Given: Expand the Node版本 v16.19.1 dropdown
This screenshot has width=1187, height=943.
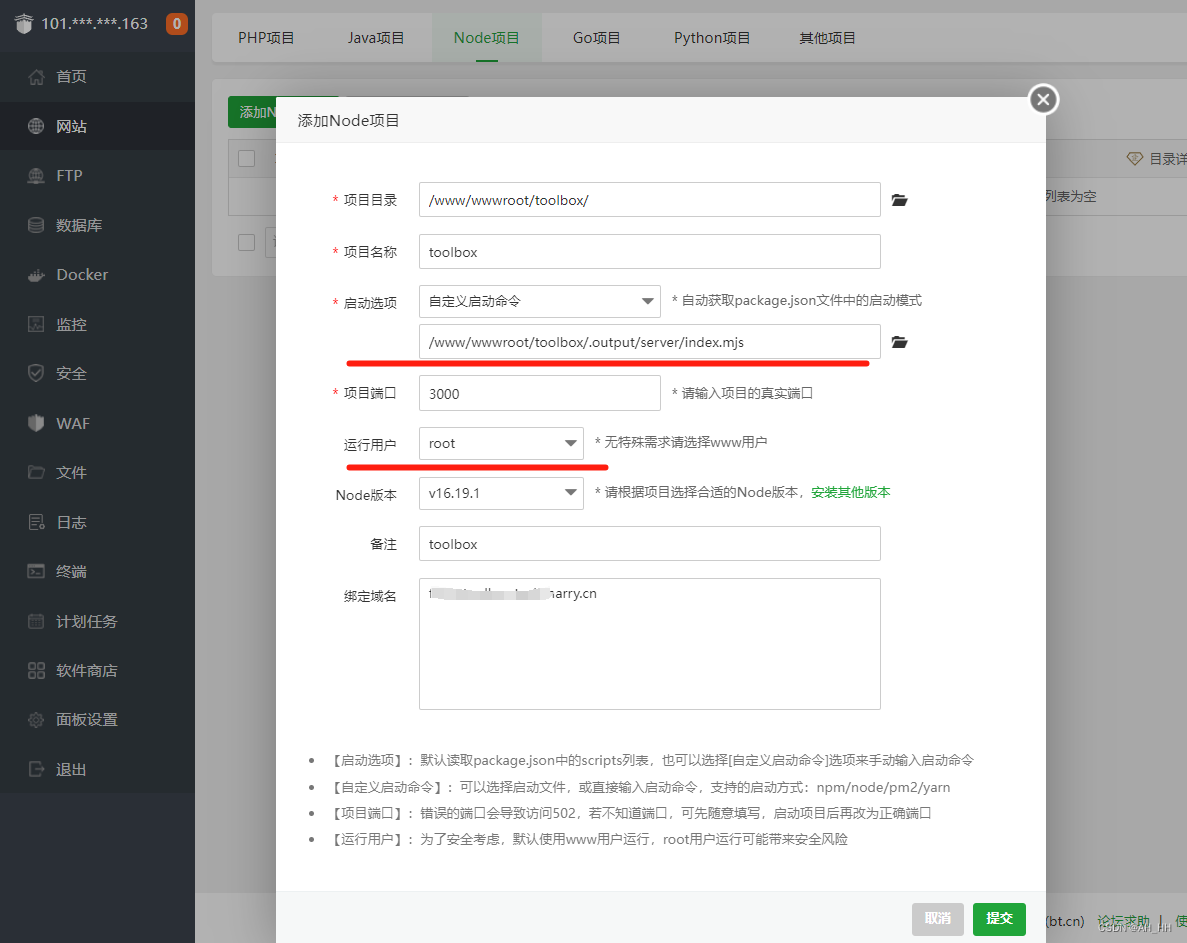Looking at the screenshot, I should (x=501, y=493).
